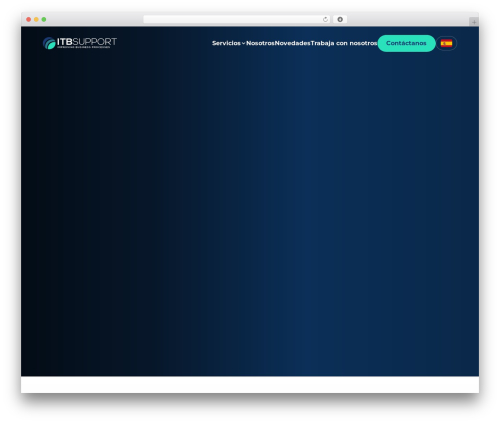Select the Spanish flag language switcher

[446, 43]
